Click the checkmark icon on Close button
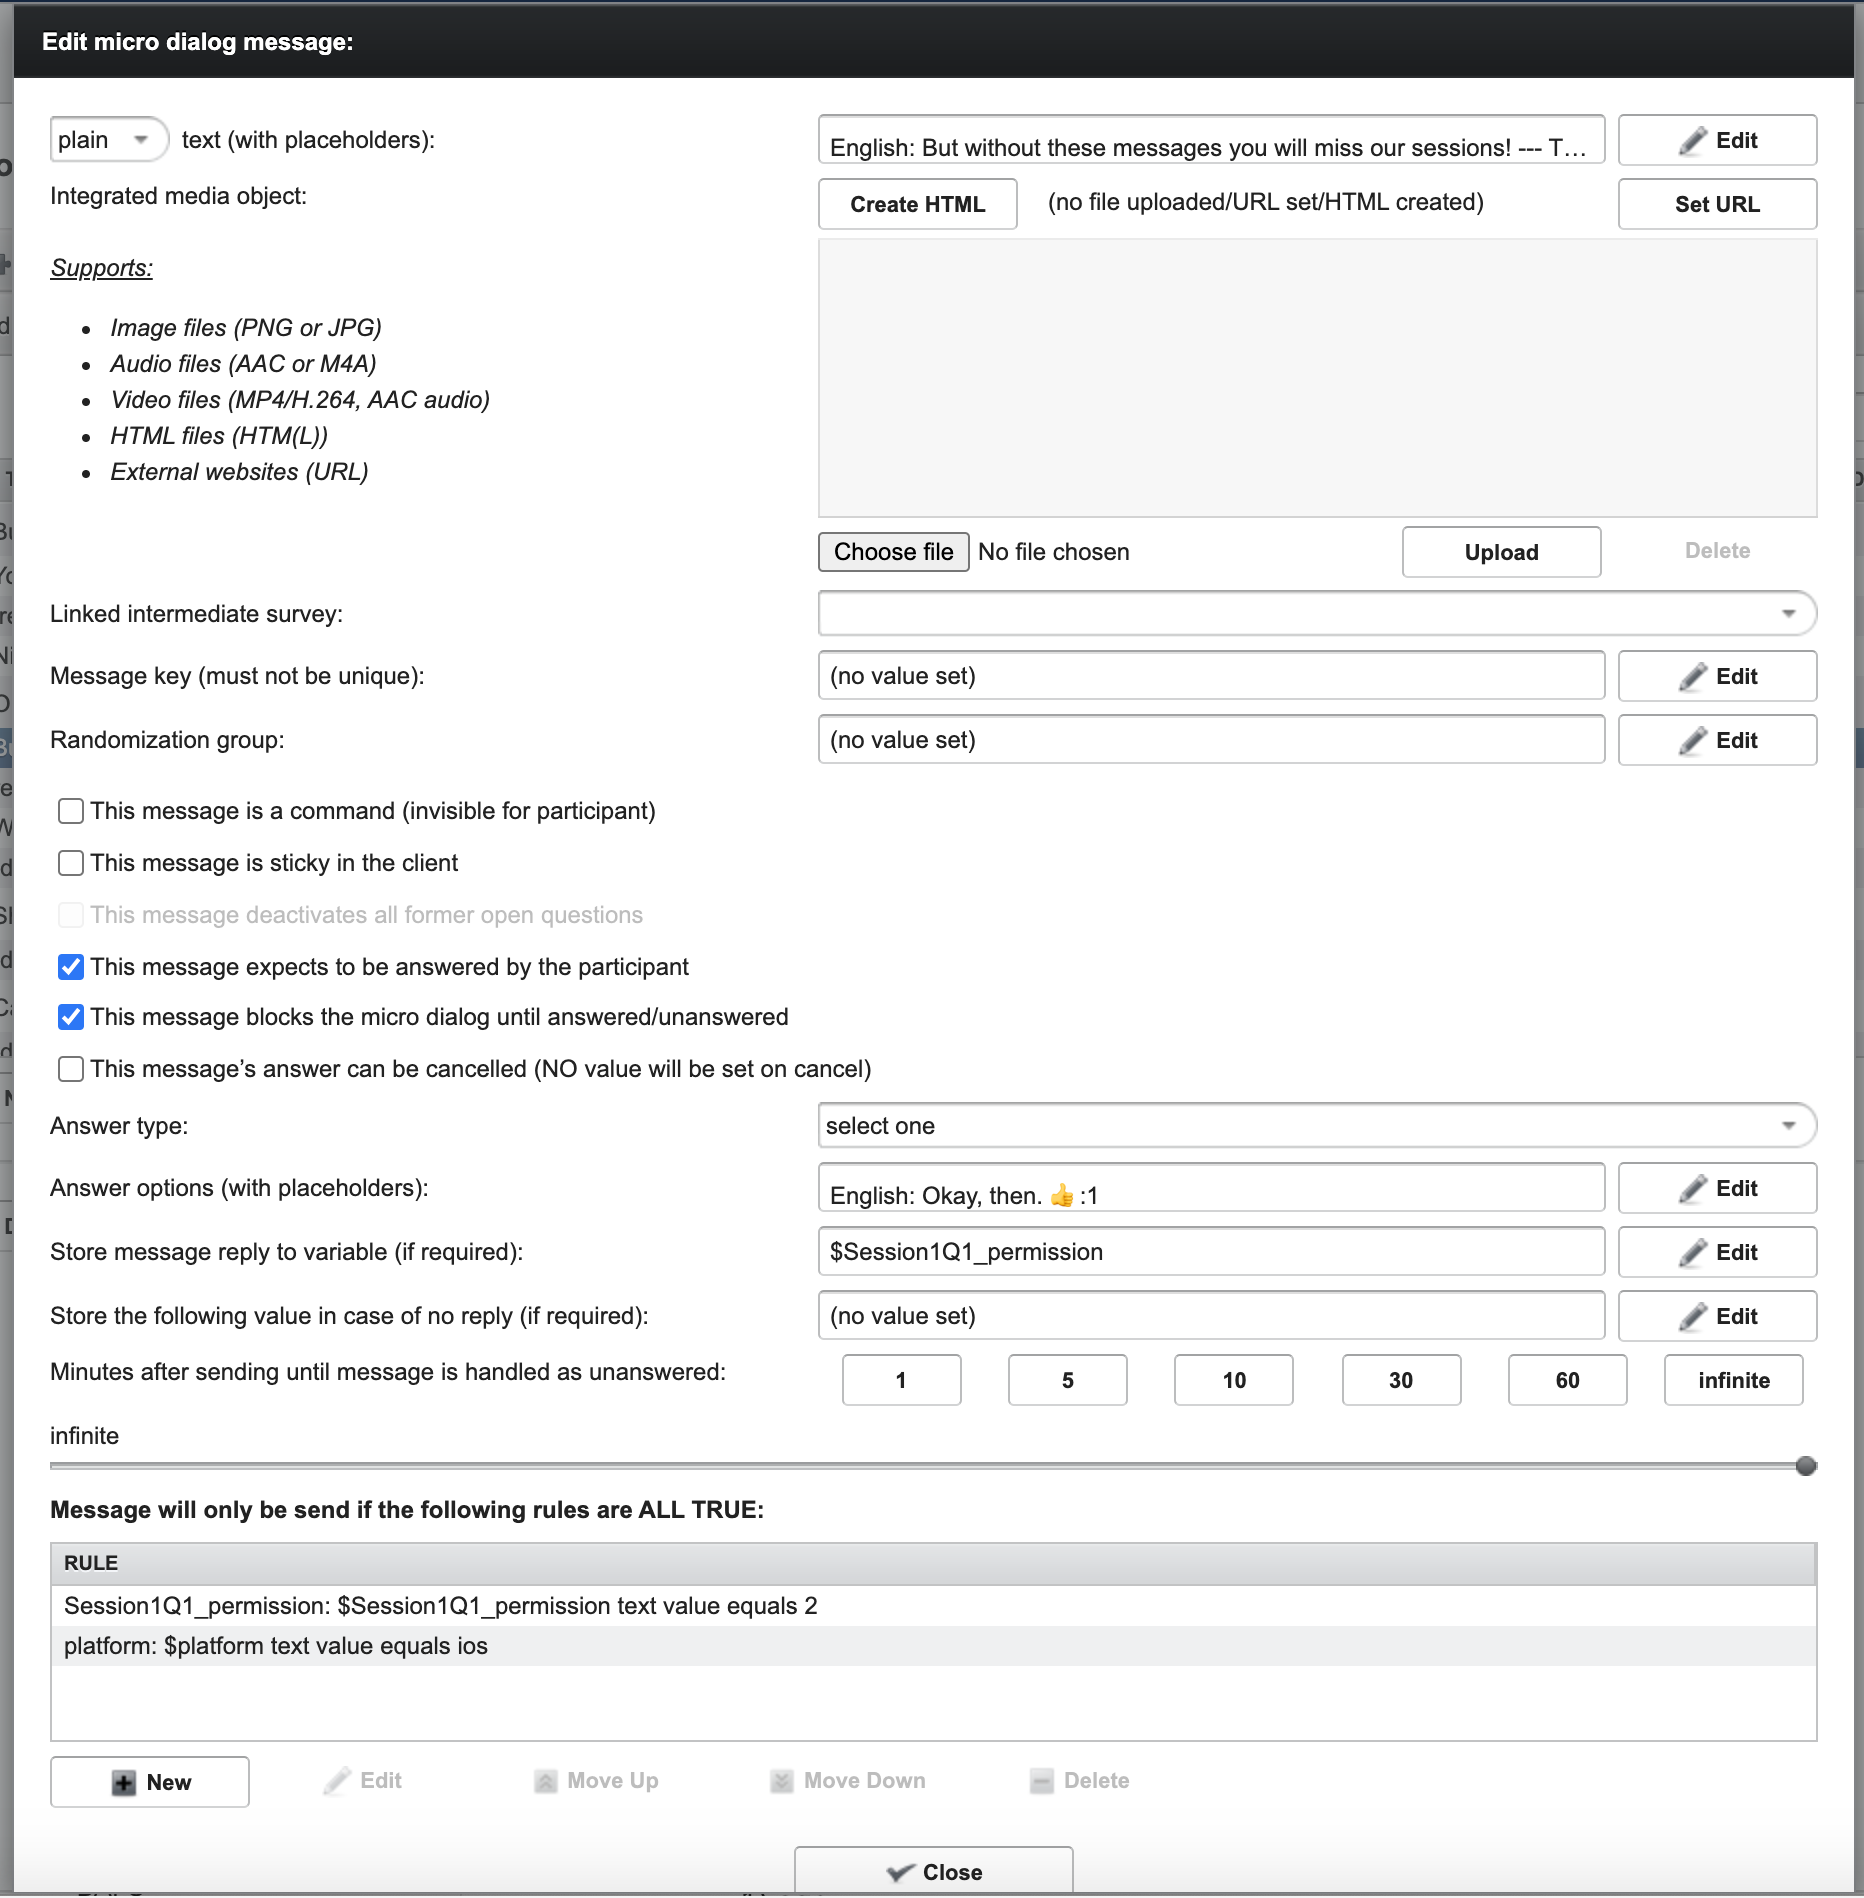Viewport: 1864px width, 1898px height. (x=900, y=1873)
